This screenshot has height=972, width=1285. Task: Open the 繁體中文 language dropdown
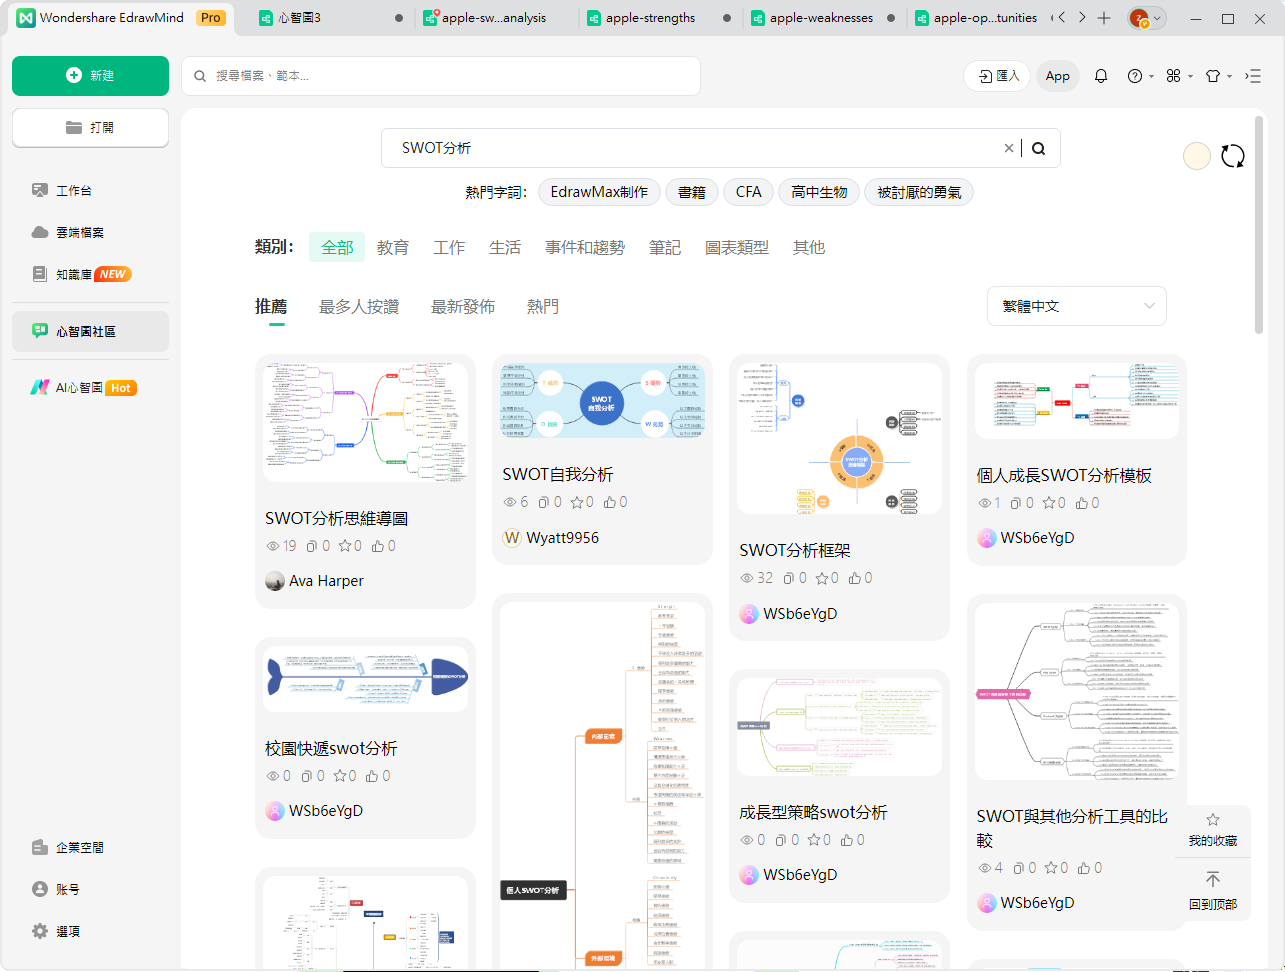click(1076, 306)
